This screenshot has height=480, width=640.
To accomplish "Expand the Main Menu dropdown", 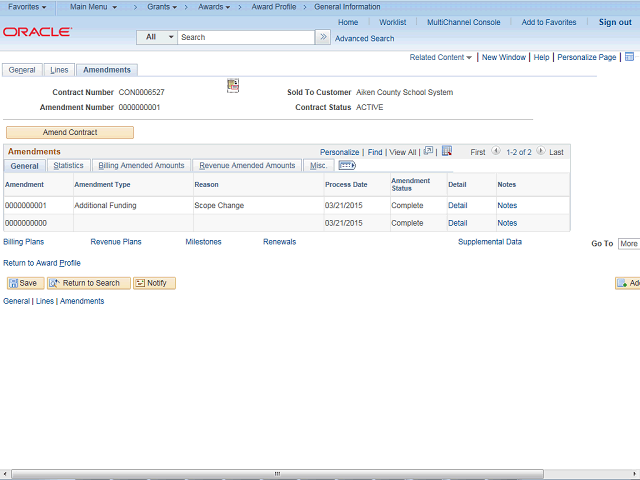I will [93, 7].
